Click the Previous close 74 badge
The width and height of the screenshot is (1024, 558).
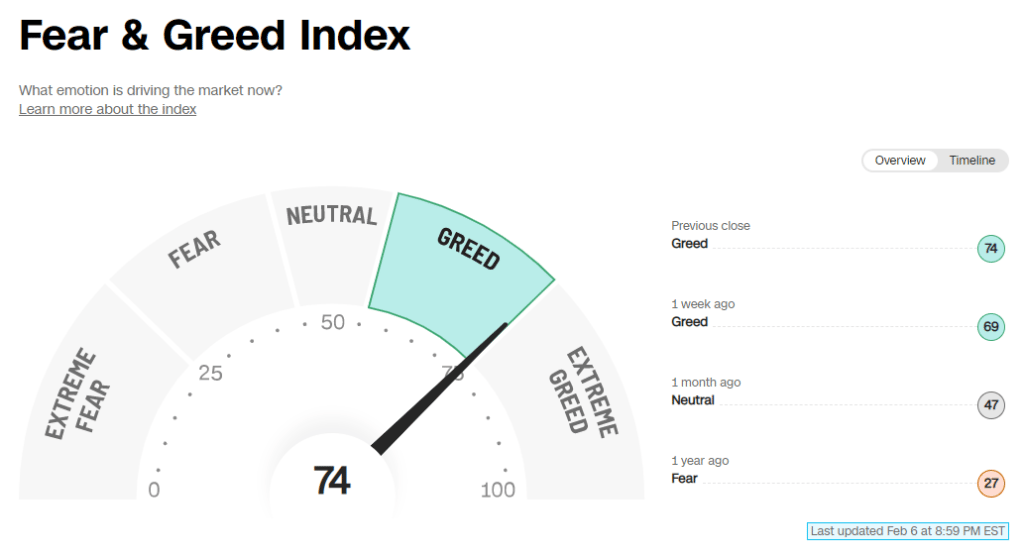coord(991,248)
